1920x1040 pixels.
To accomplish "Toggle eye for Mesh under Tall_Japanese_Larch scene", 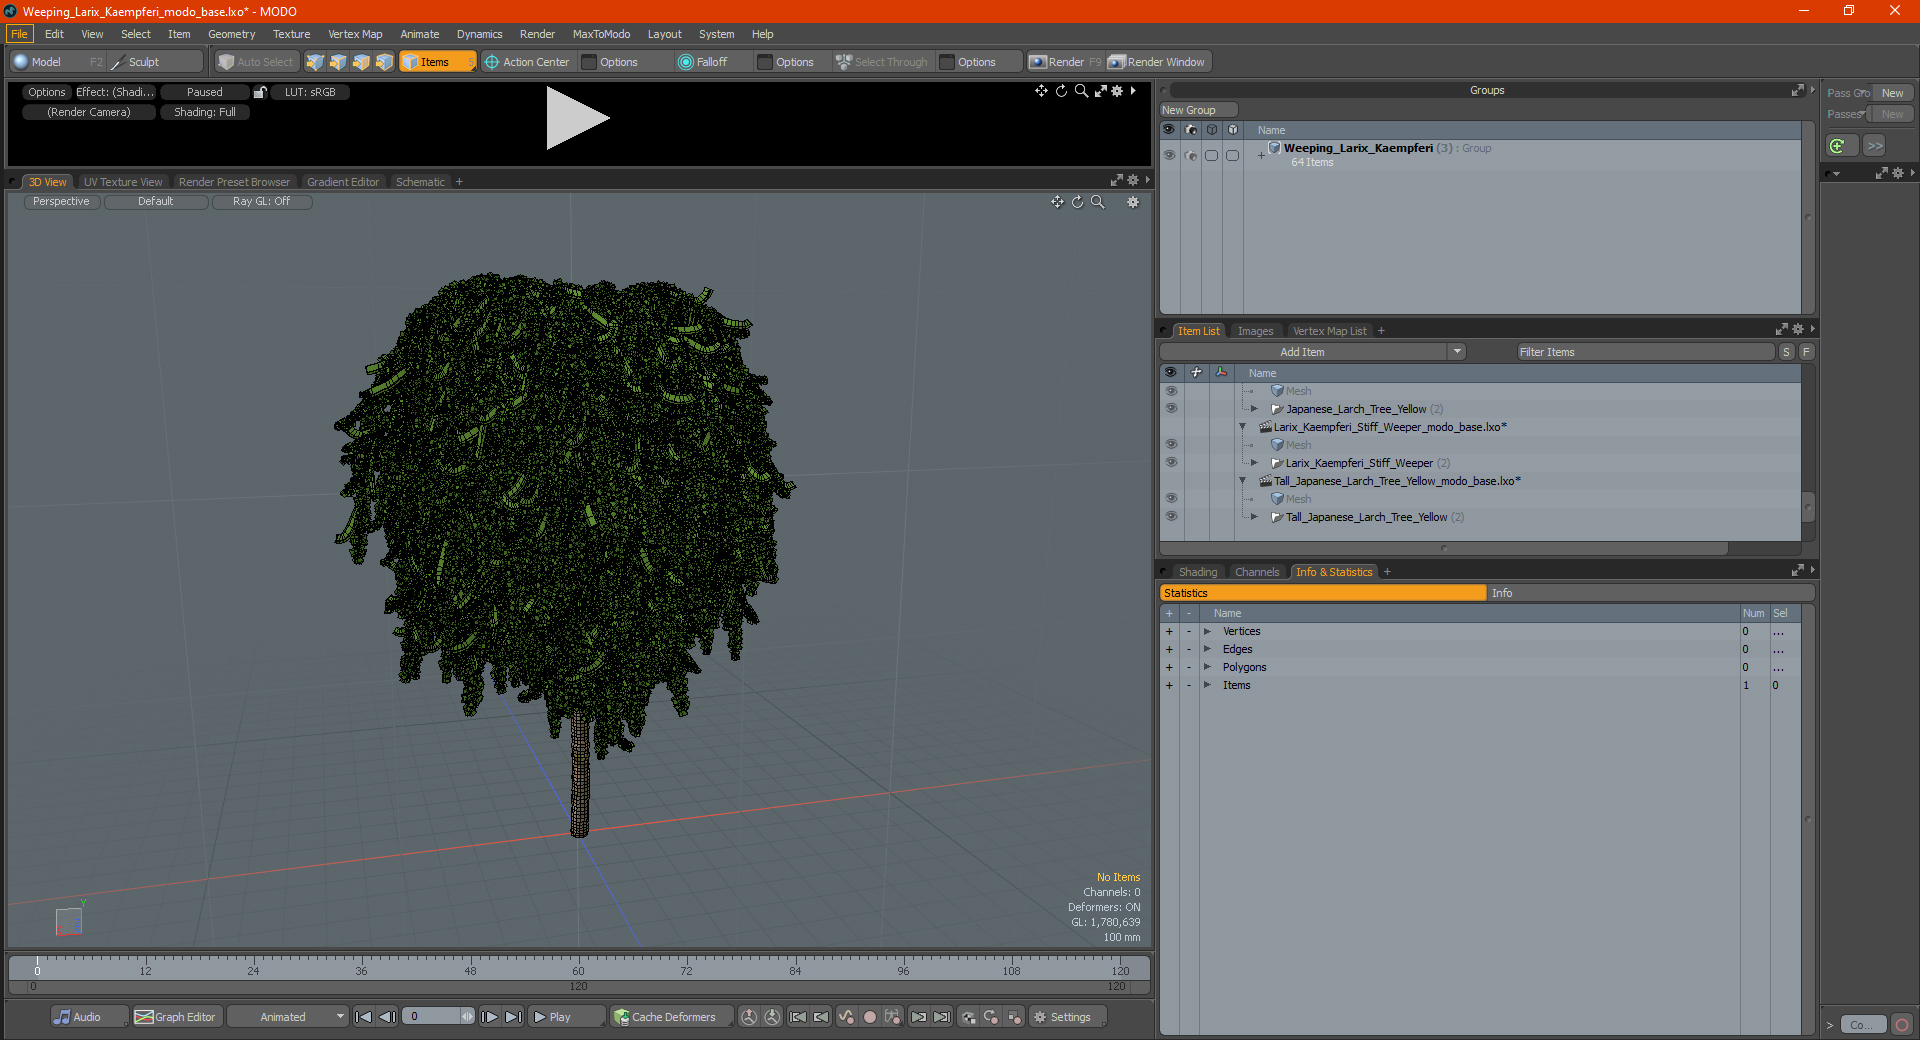I will click(x=1171, y=499).
